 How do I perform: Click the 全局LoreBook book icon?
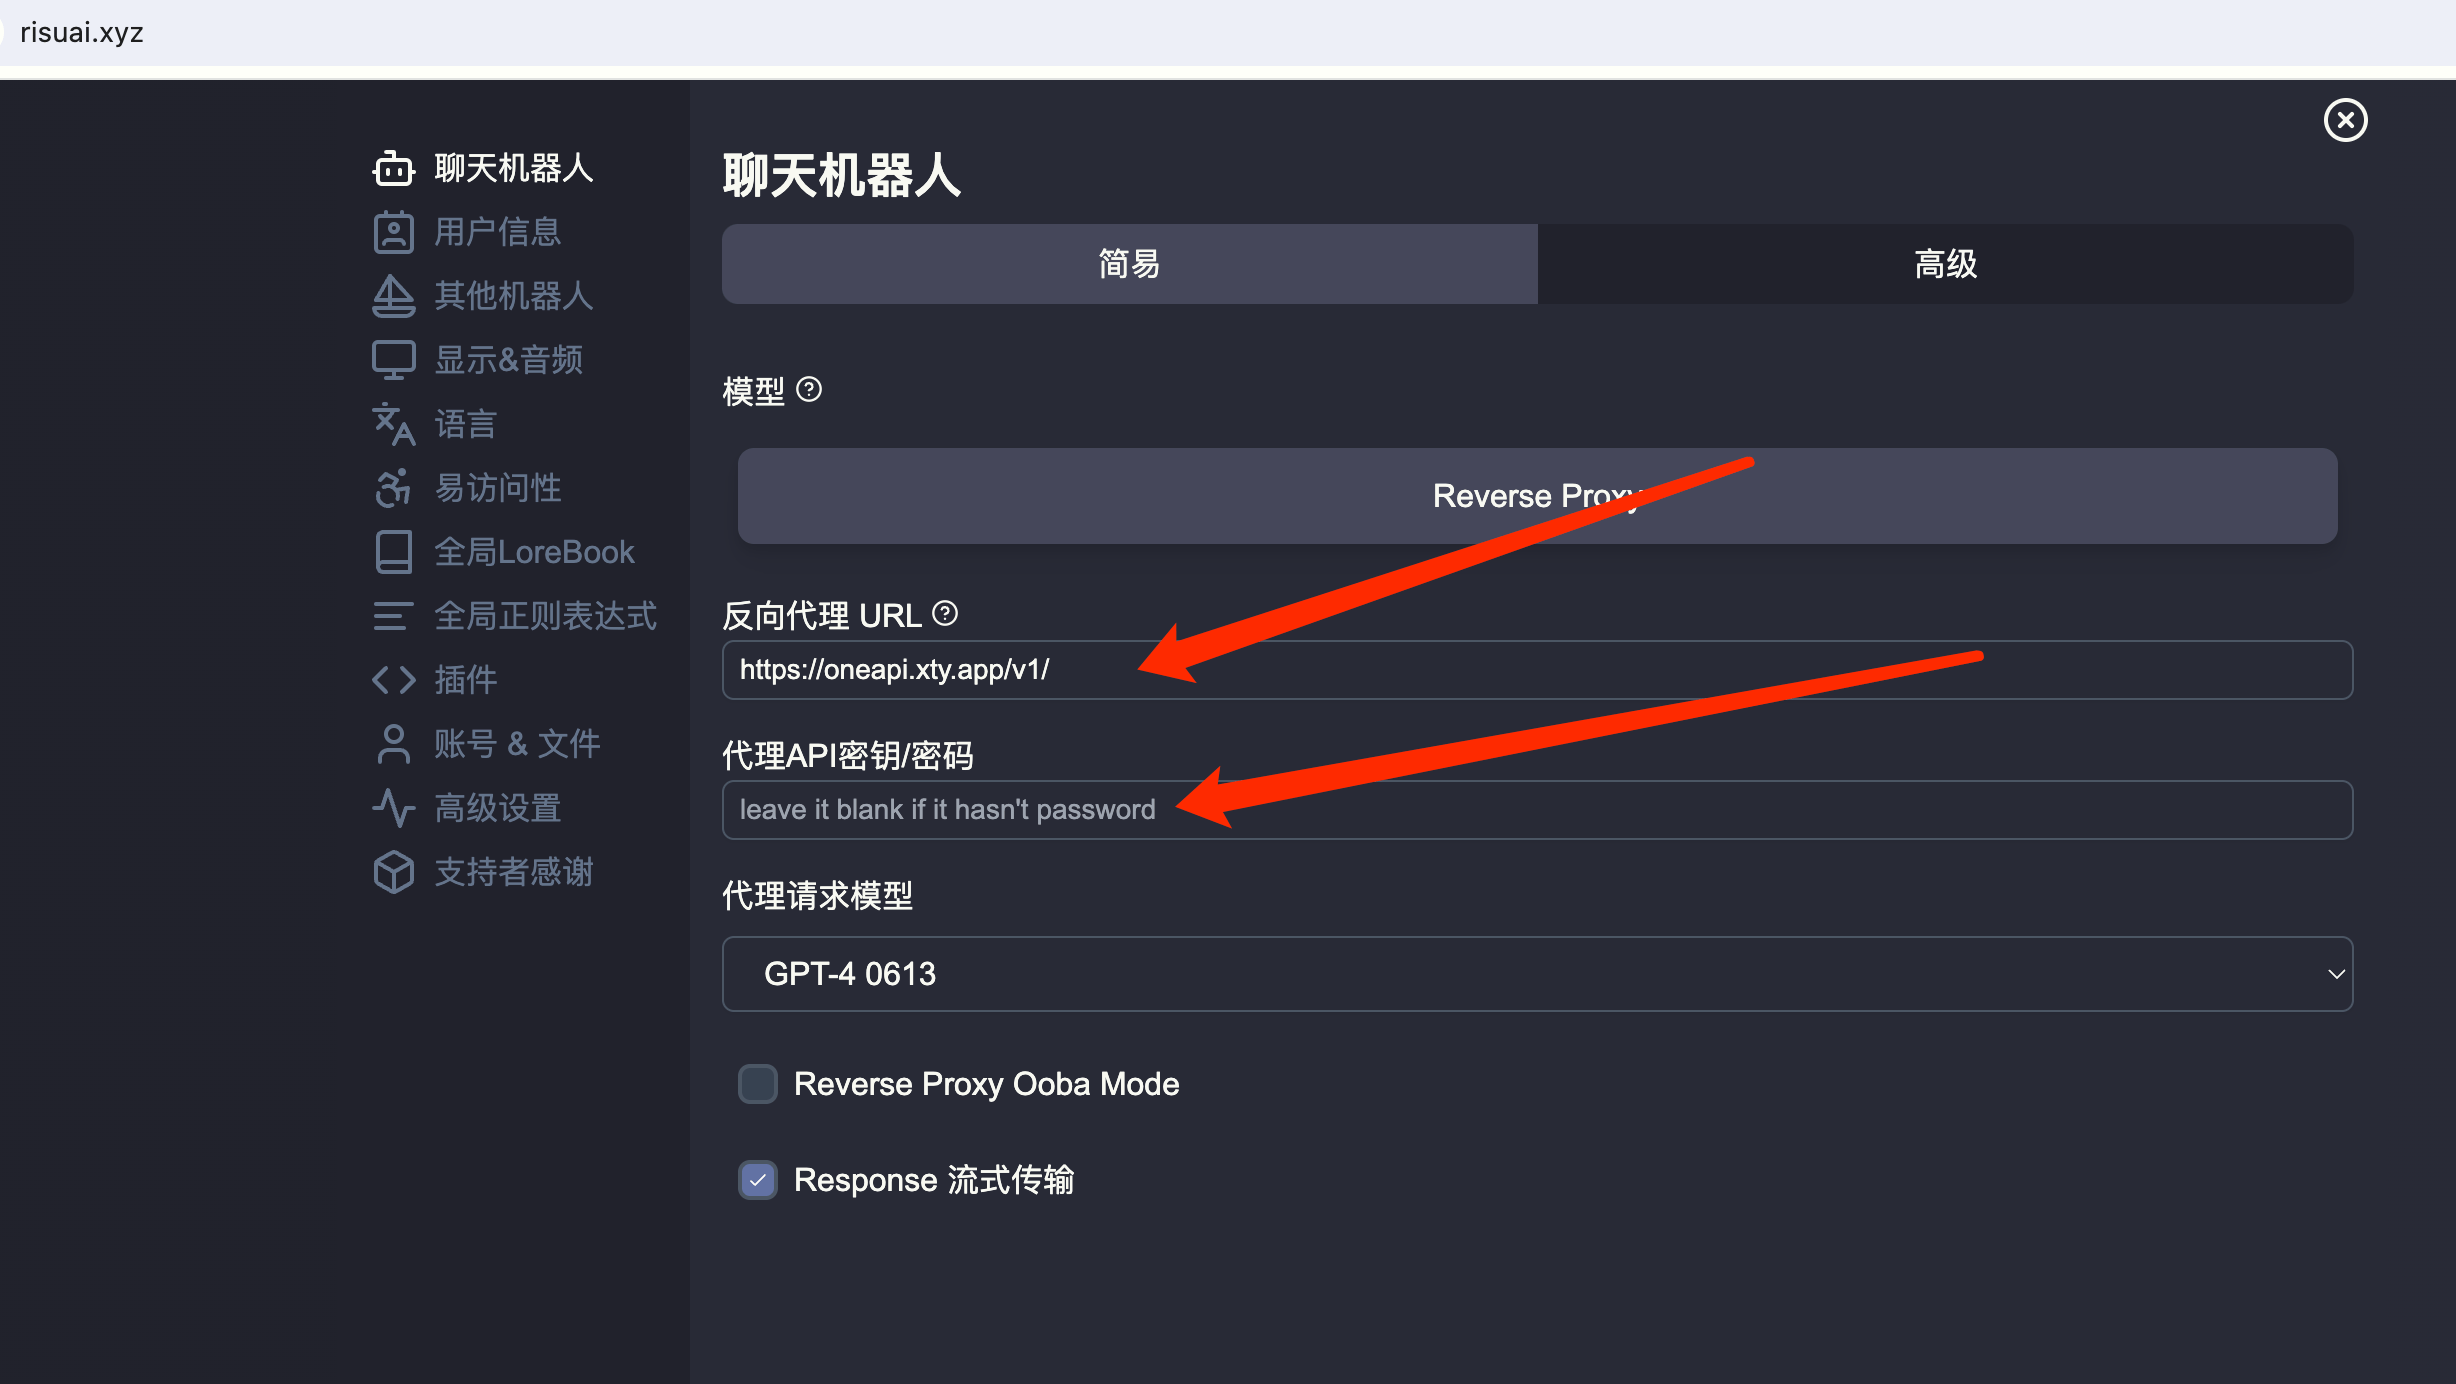pos(393,551)
